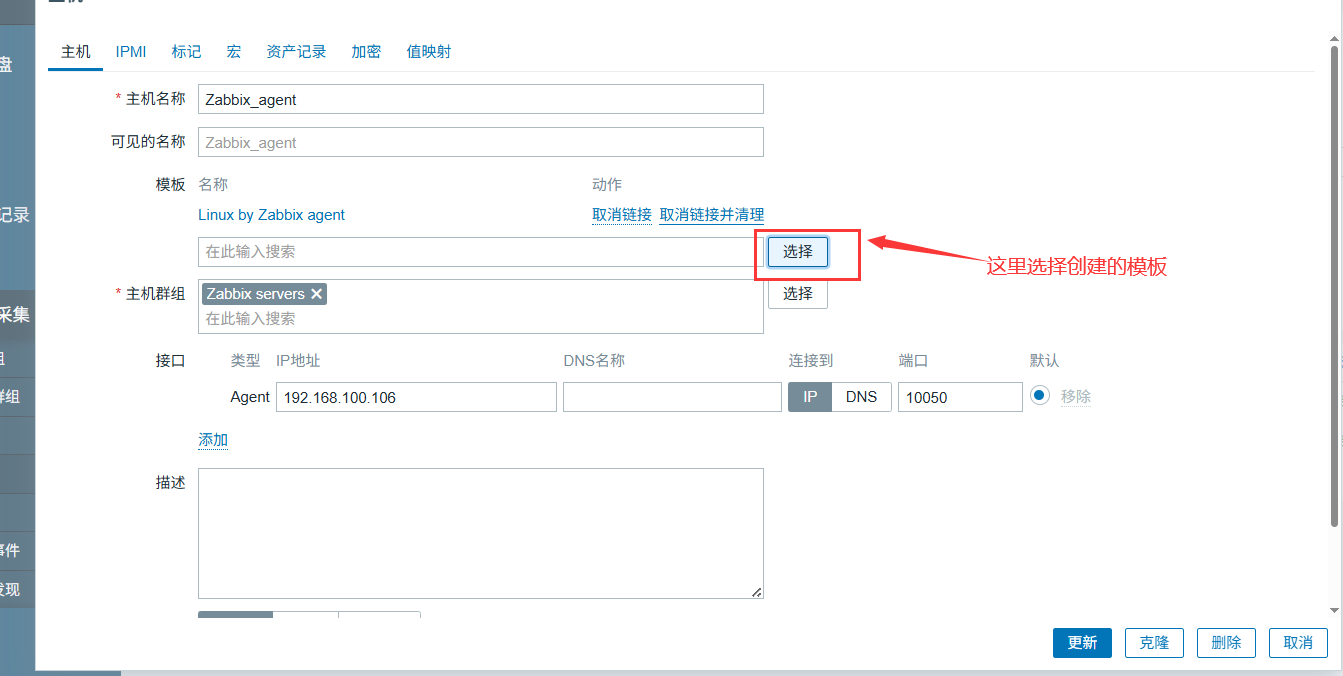
Task: Open the 标记 tab
Action: tap(186, 52)
